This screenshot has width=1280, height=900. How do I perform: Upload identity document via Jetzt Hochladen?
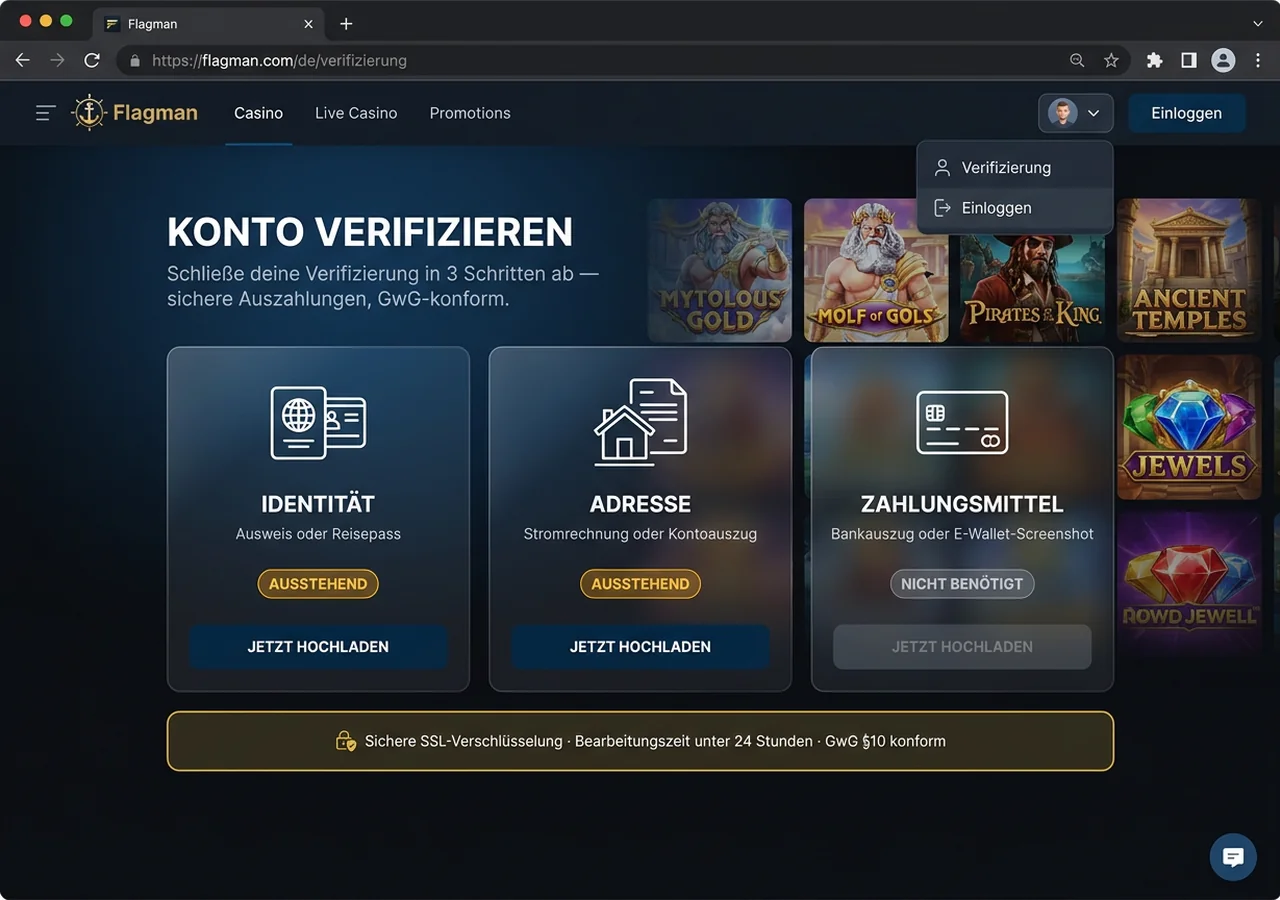click(318, 647)
